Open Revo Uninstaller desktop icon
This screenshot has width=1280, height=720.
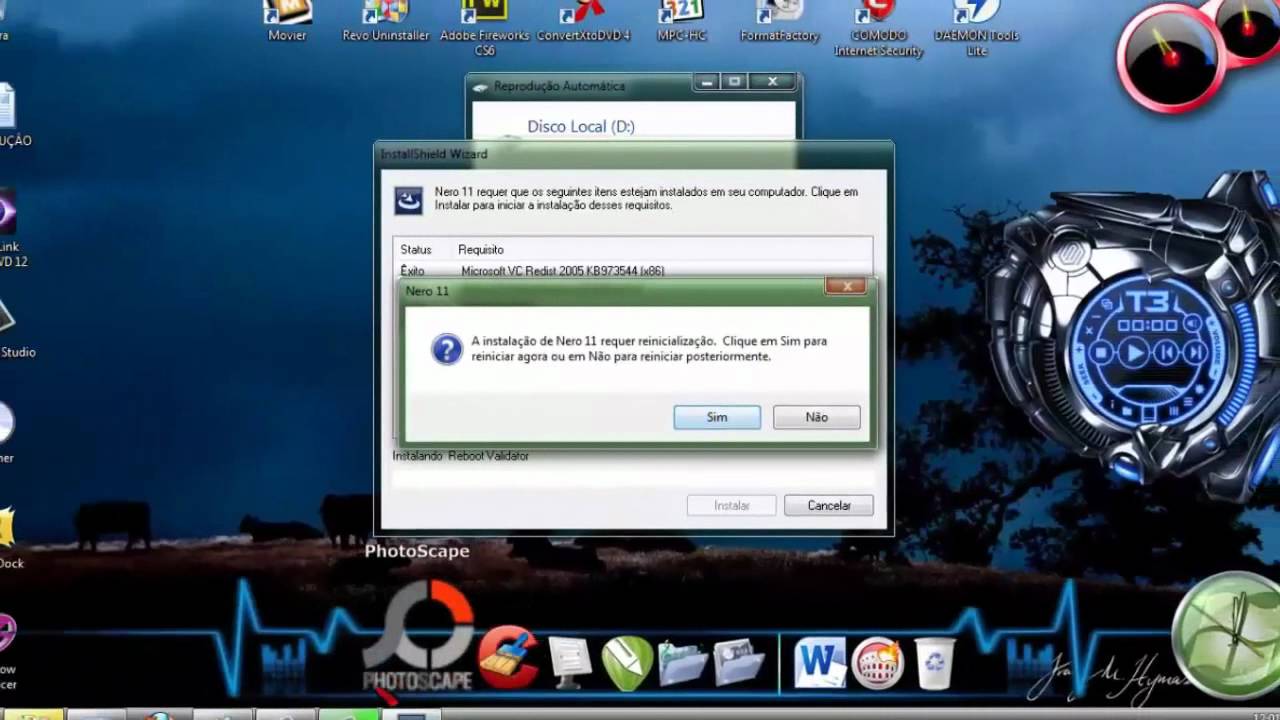click(x=386, y=21)
